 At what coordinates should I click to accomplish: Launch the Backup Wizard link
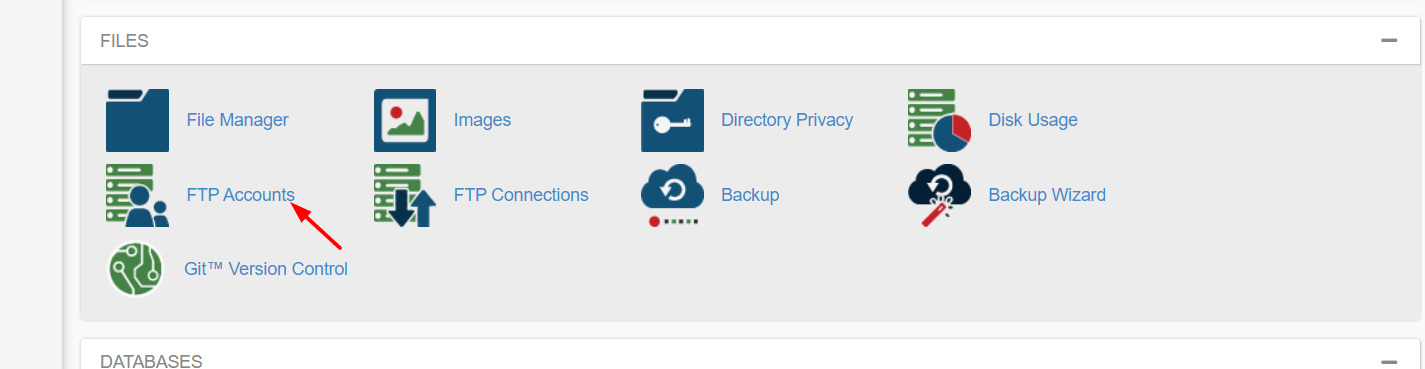coord(1047,195)
